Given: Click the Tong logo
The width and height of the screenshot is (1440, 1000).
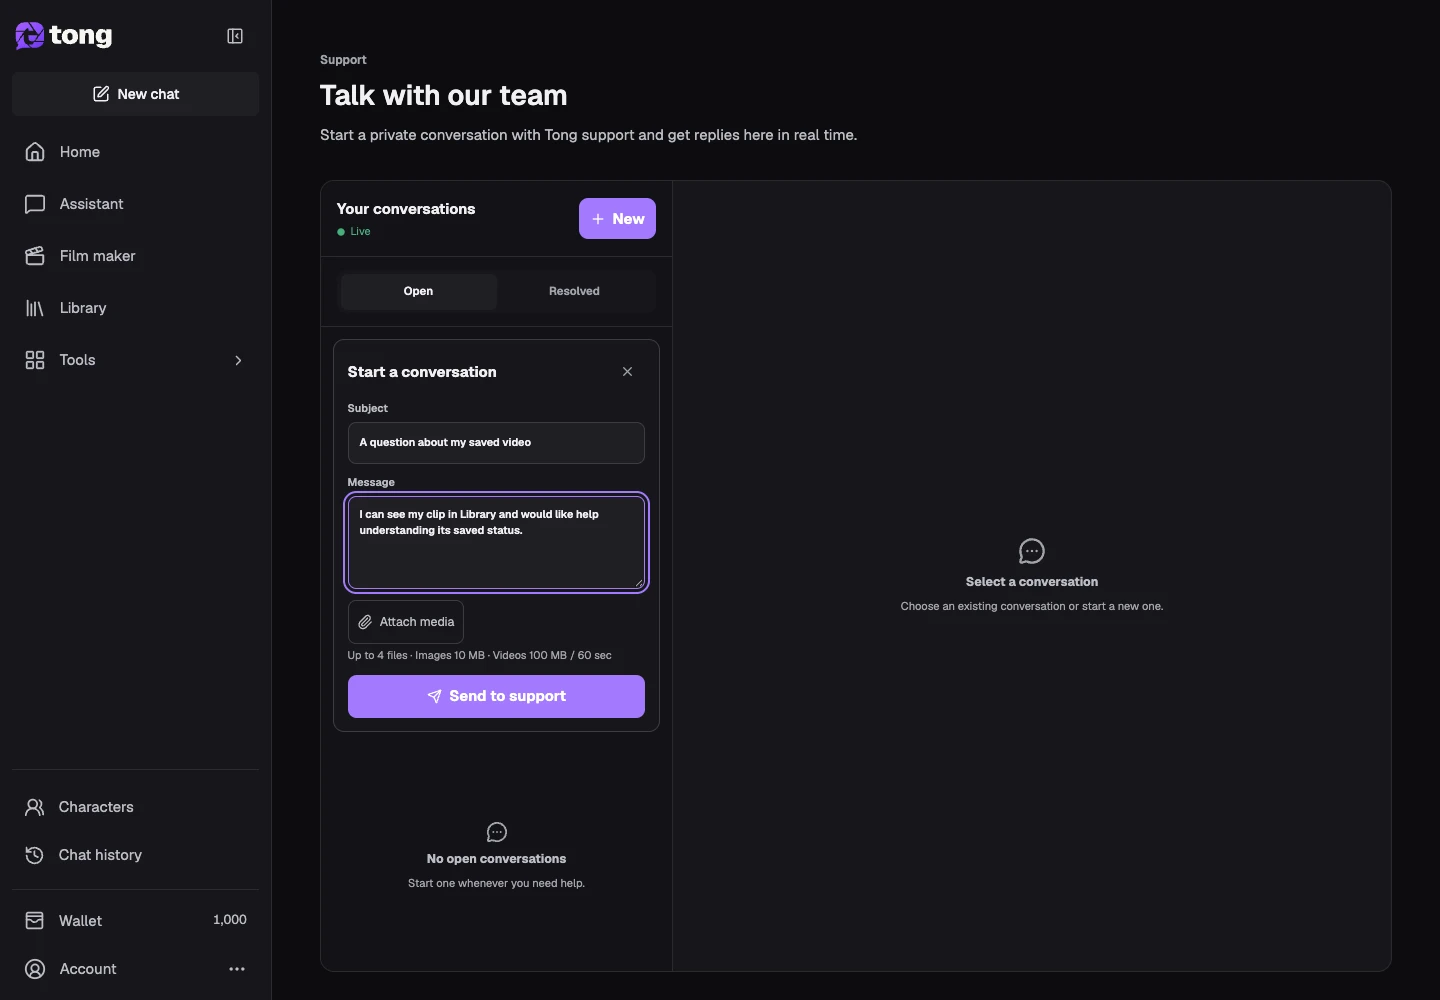Looking at the screenshot, I should 64,36.
